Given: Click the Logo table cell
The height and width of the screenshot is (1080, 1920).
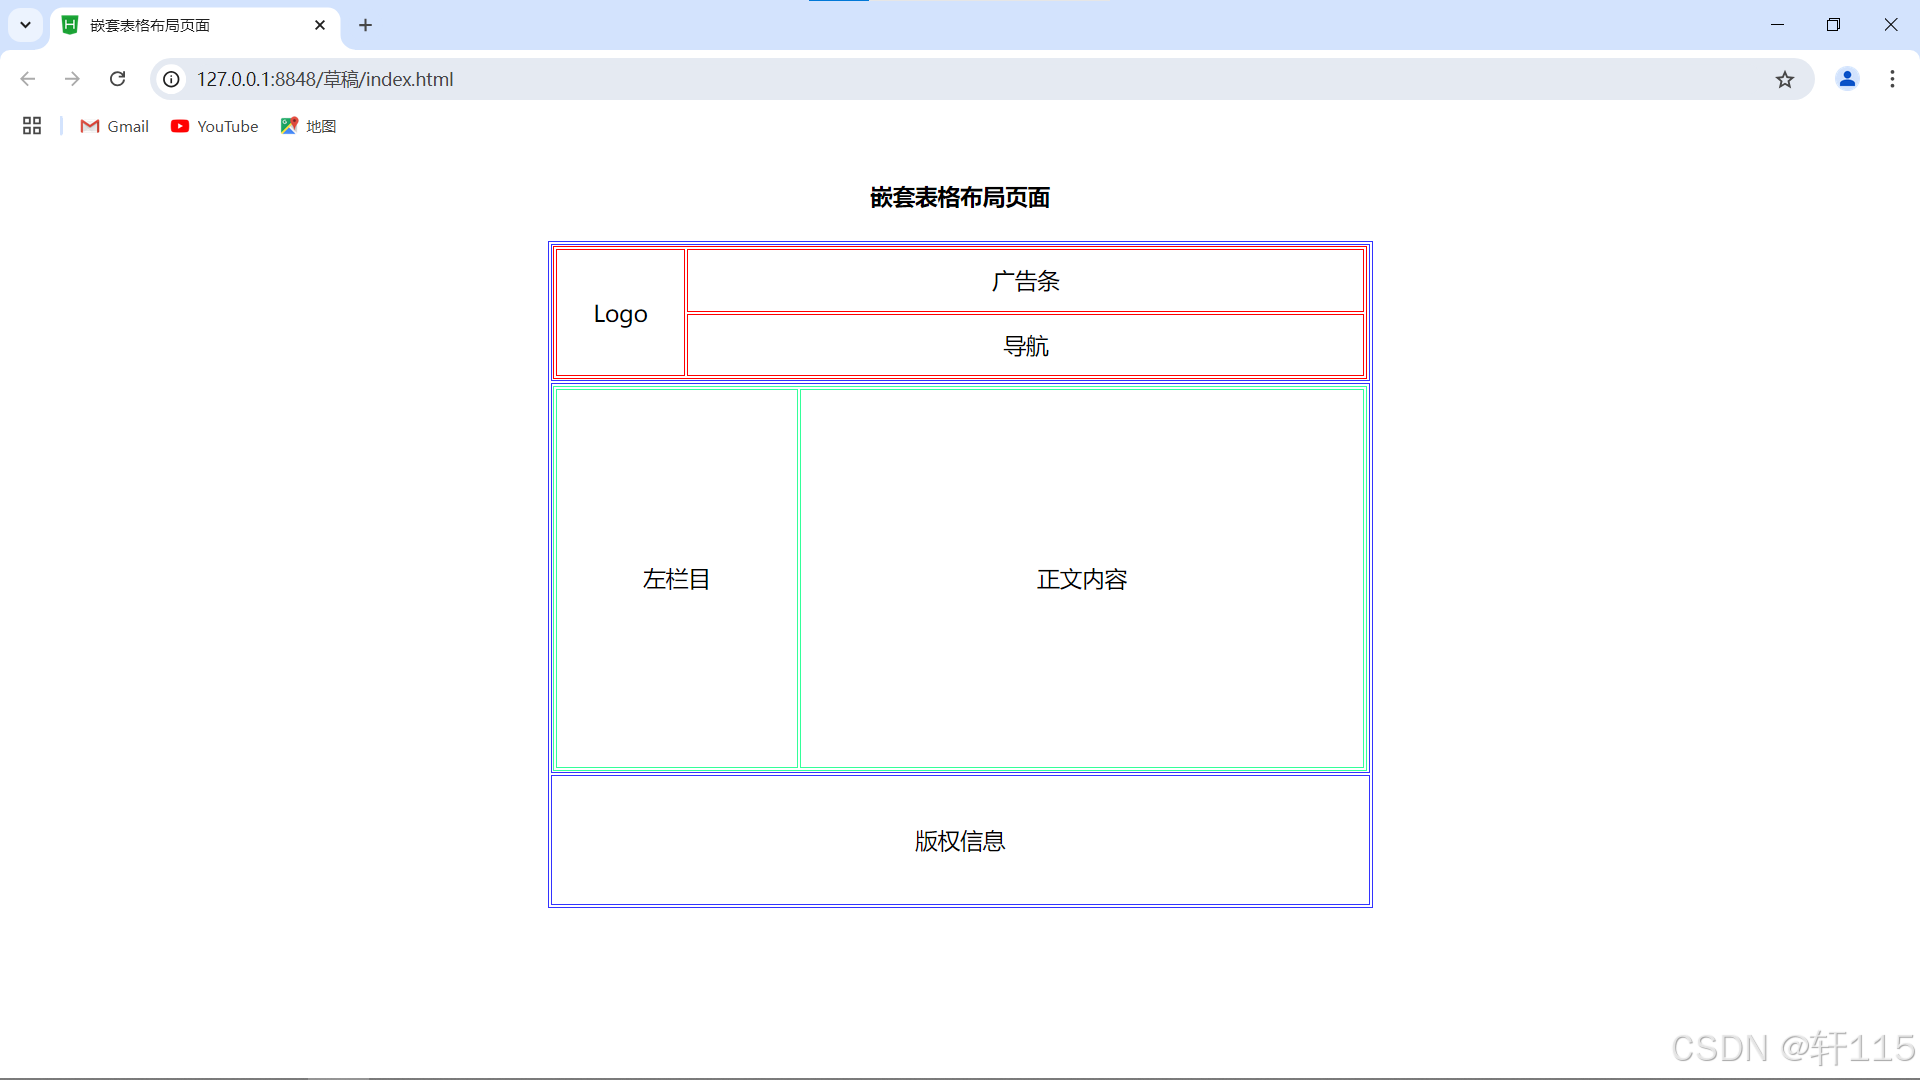Looking at the screenshot, I should point(620,314).
